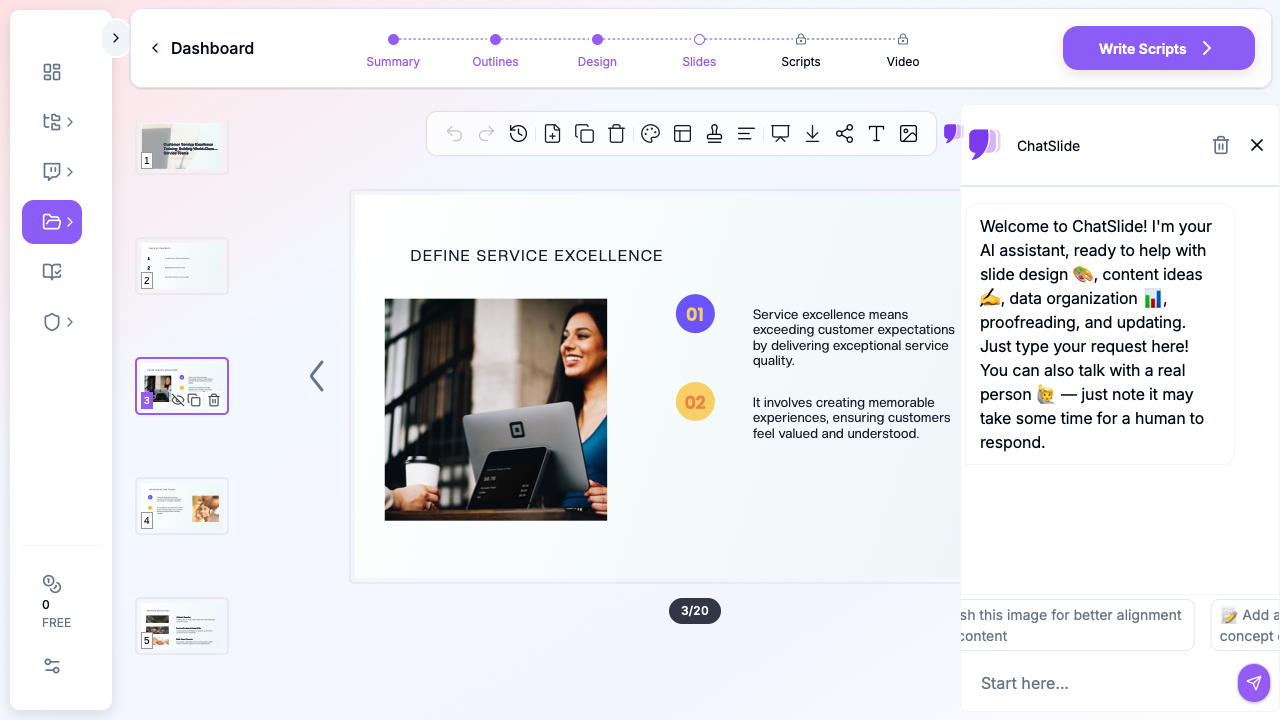Open the version history icon in toolbar
The height and width of the screenshot is (720, 1280).
[x=518, y=134]
